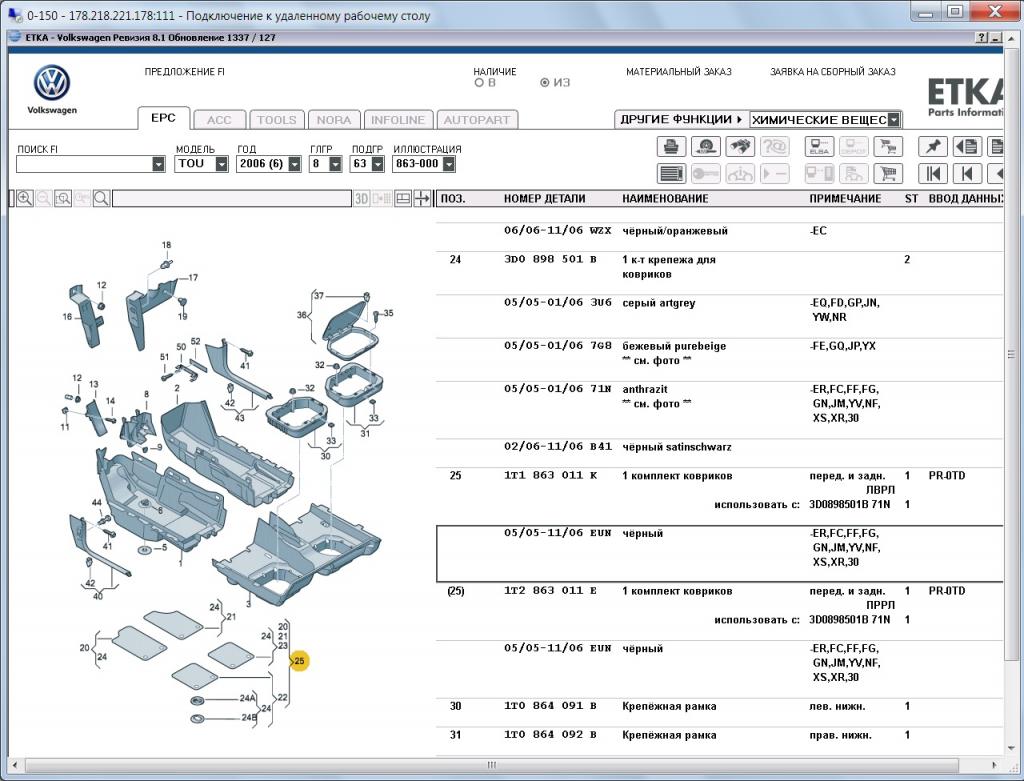The width and height of the screenshot is (1024, 781).
Task: Open the МОДЕЛЬ dropdown showing TOU
Action: click(x=222, y=165)
